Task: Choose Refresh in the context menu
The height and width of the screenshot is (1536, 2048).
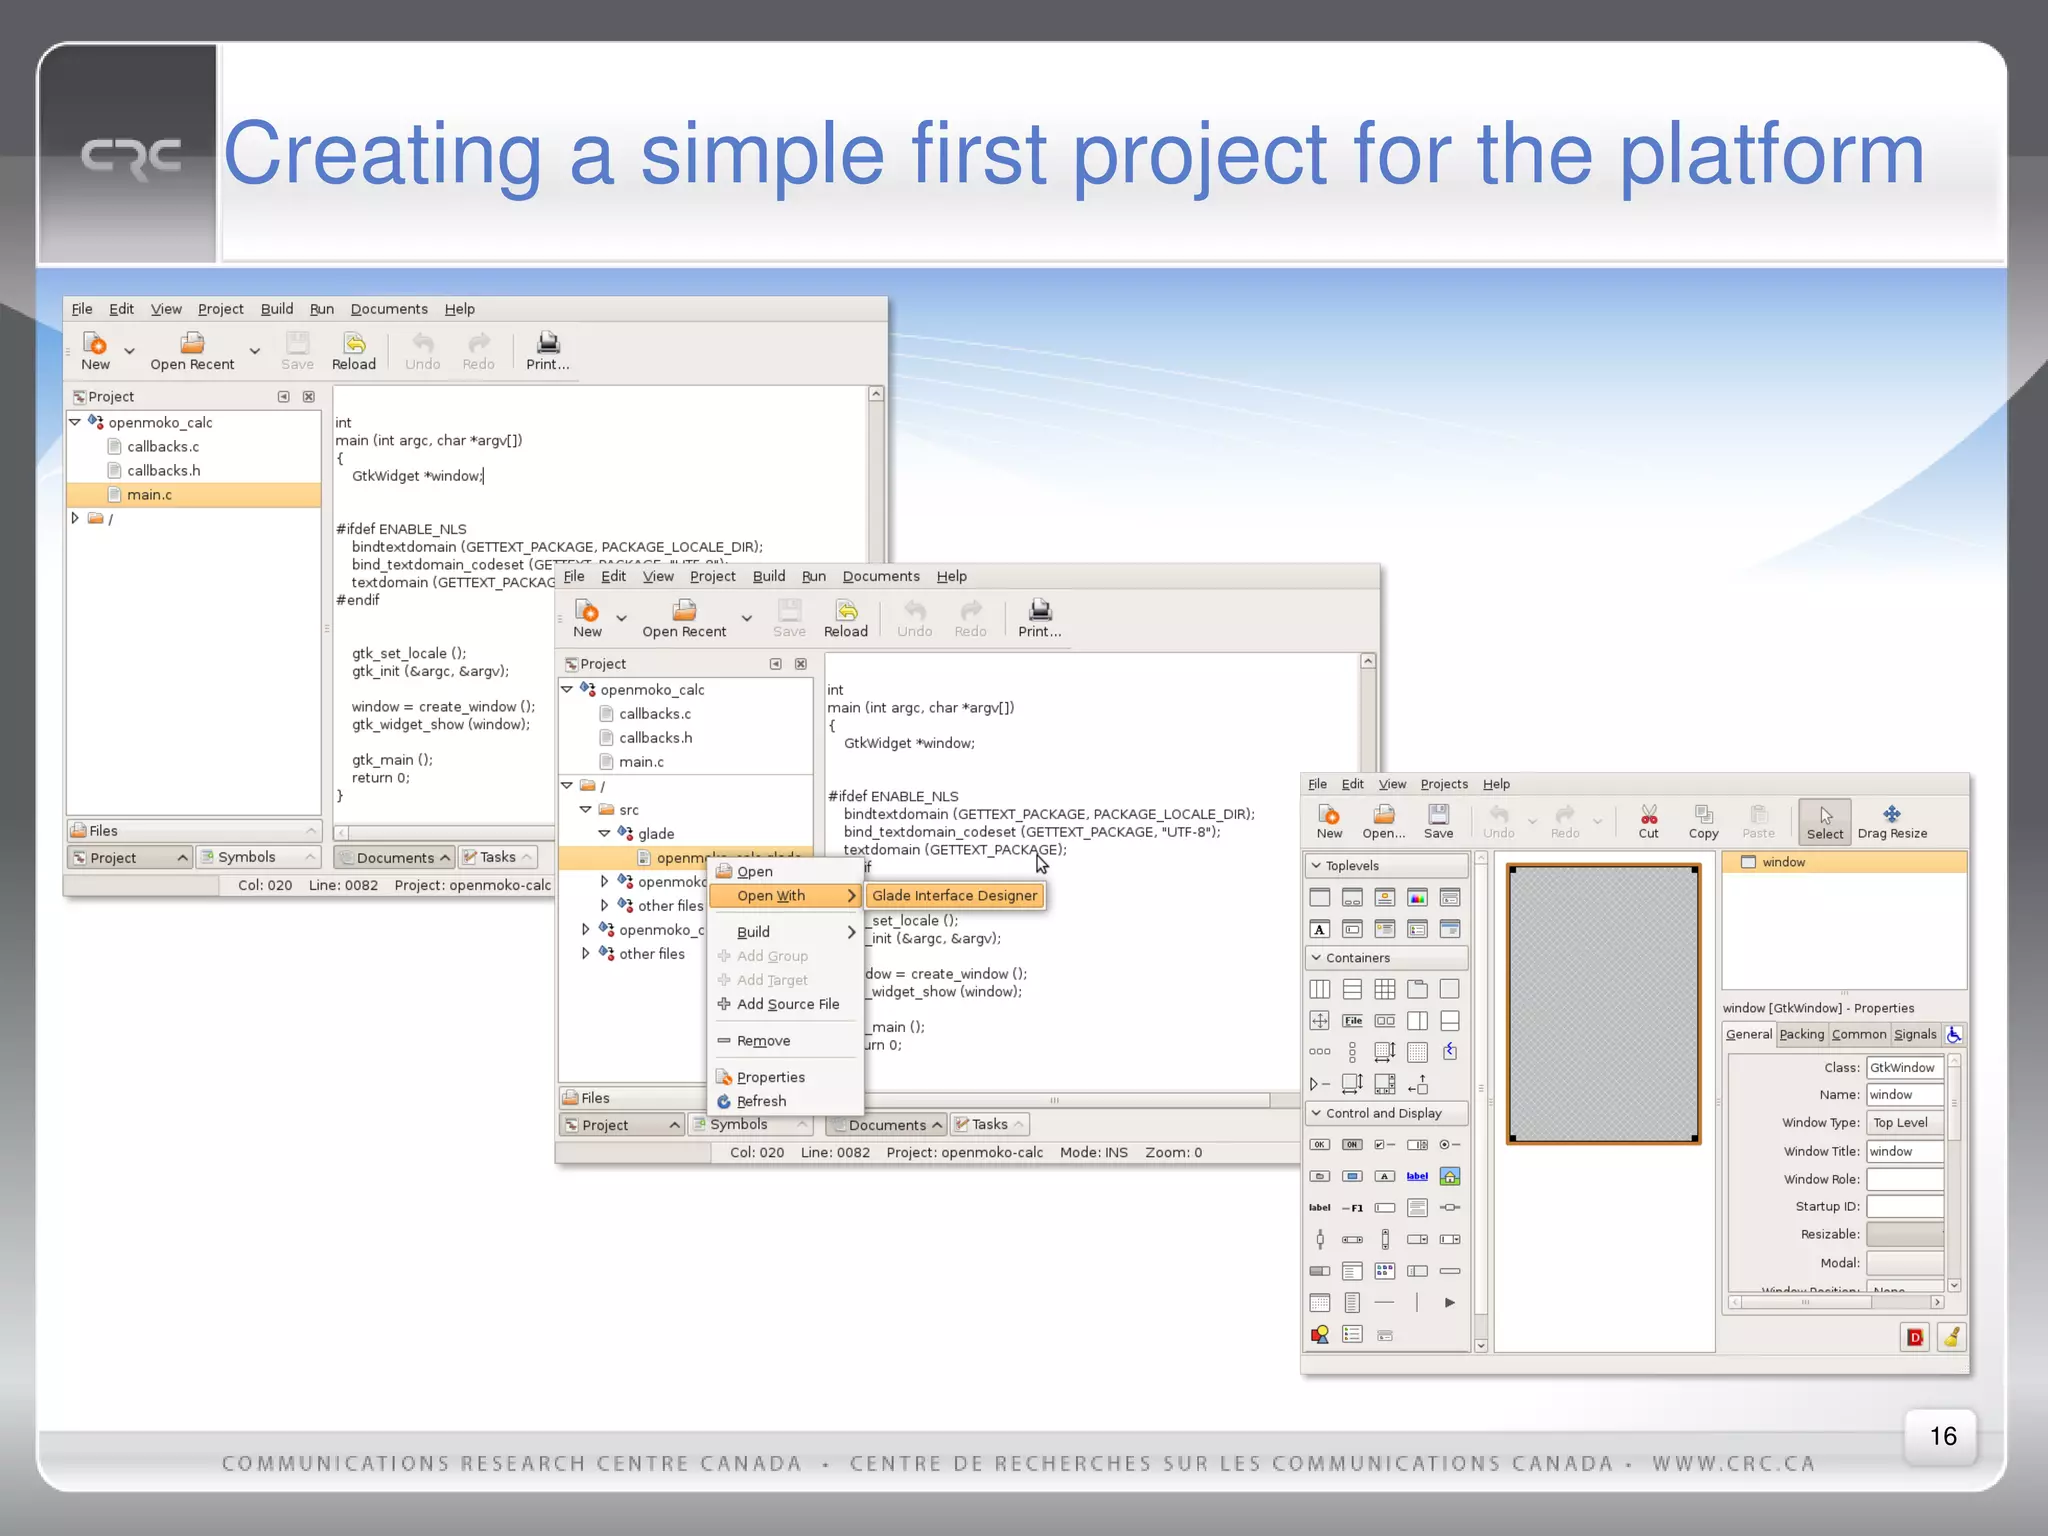Action: [x=786, y=1101]
